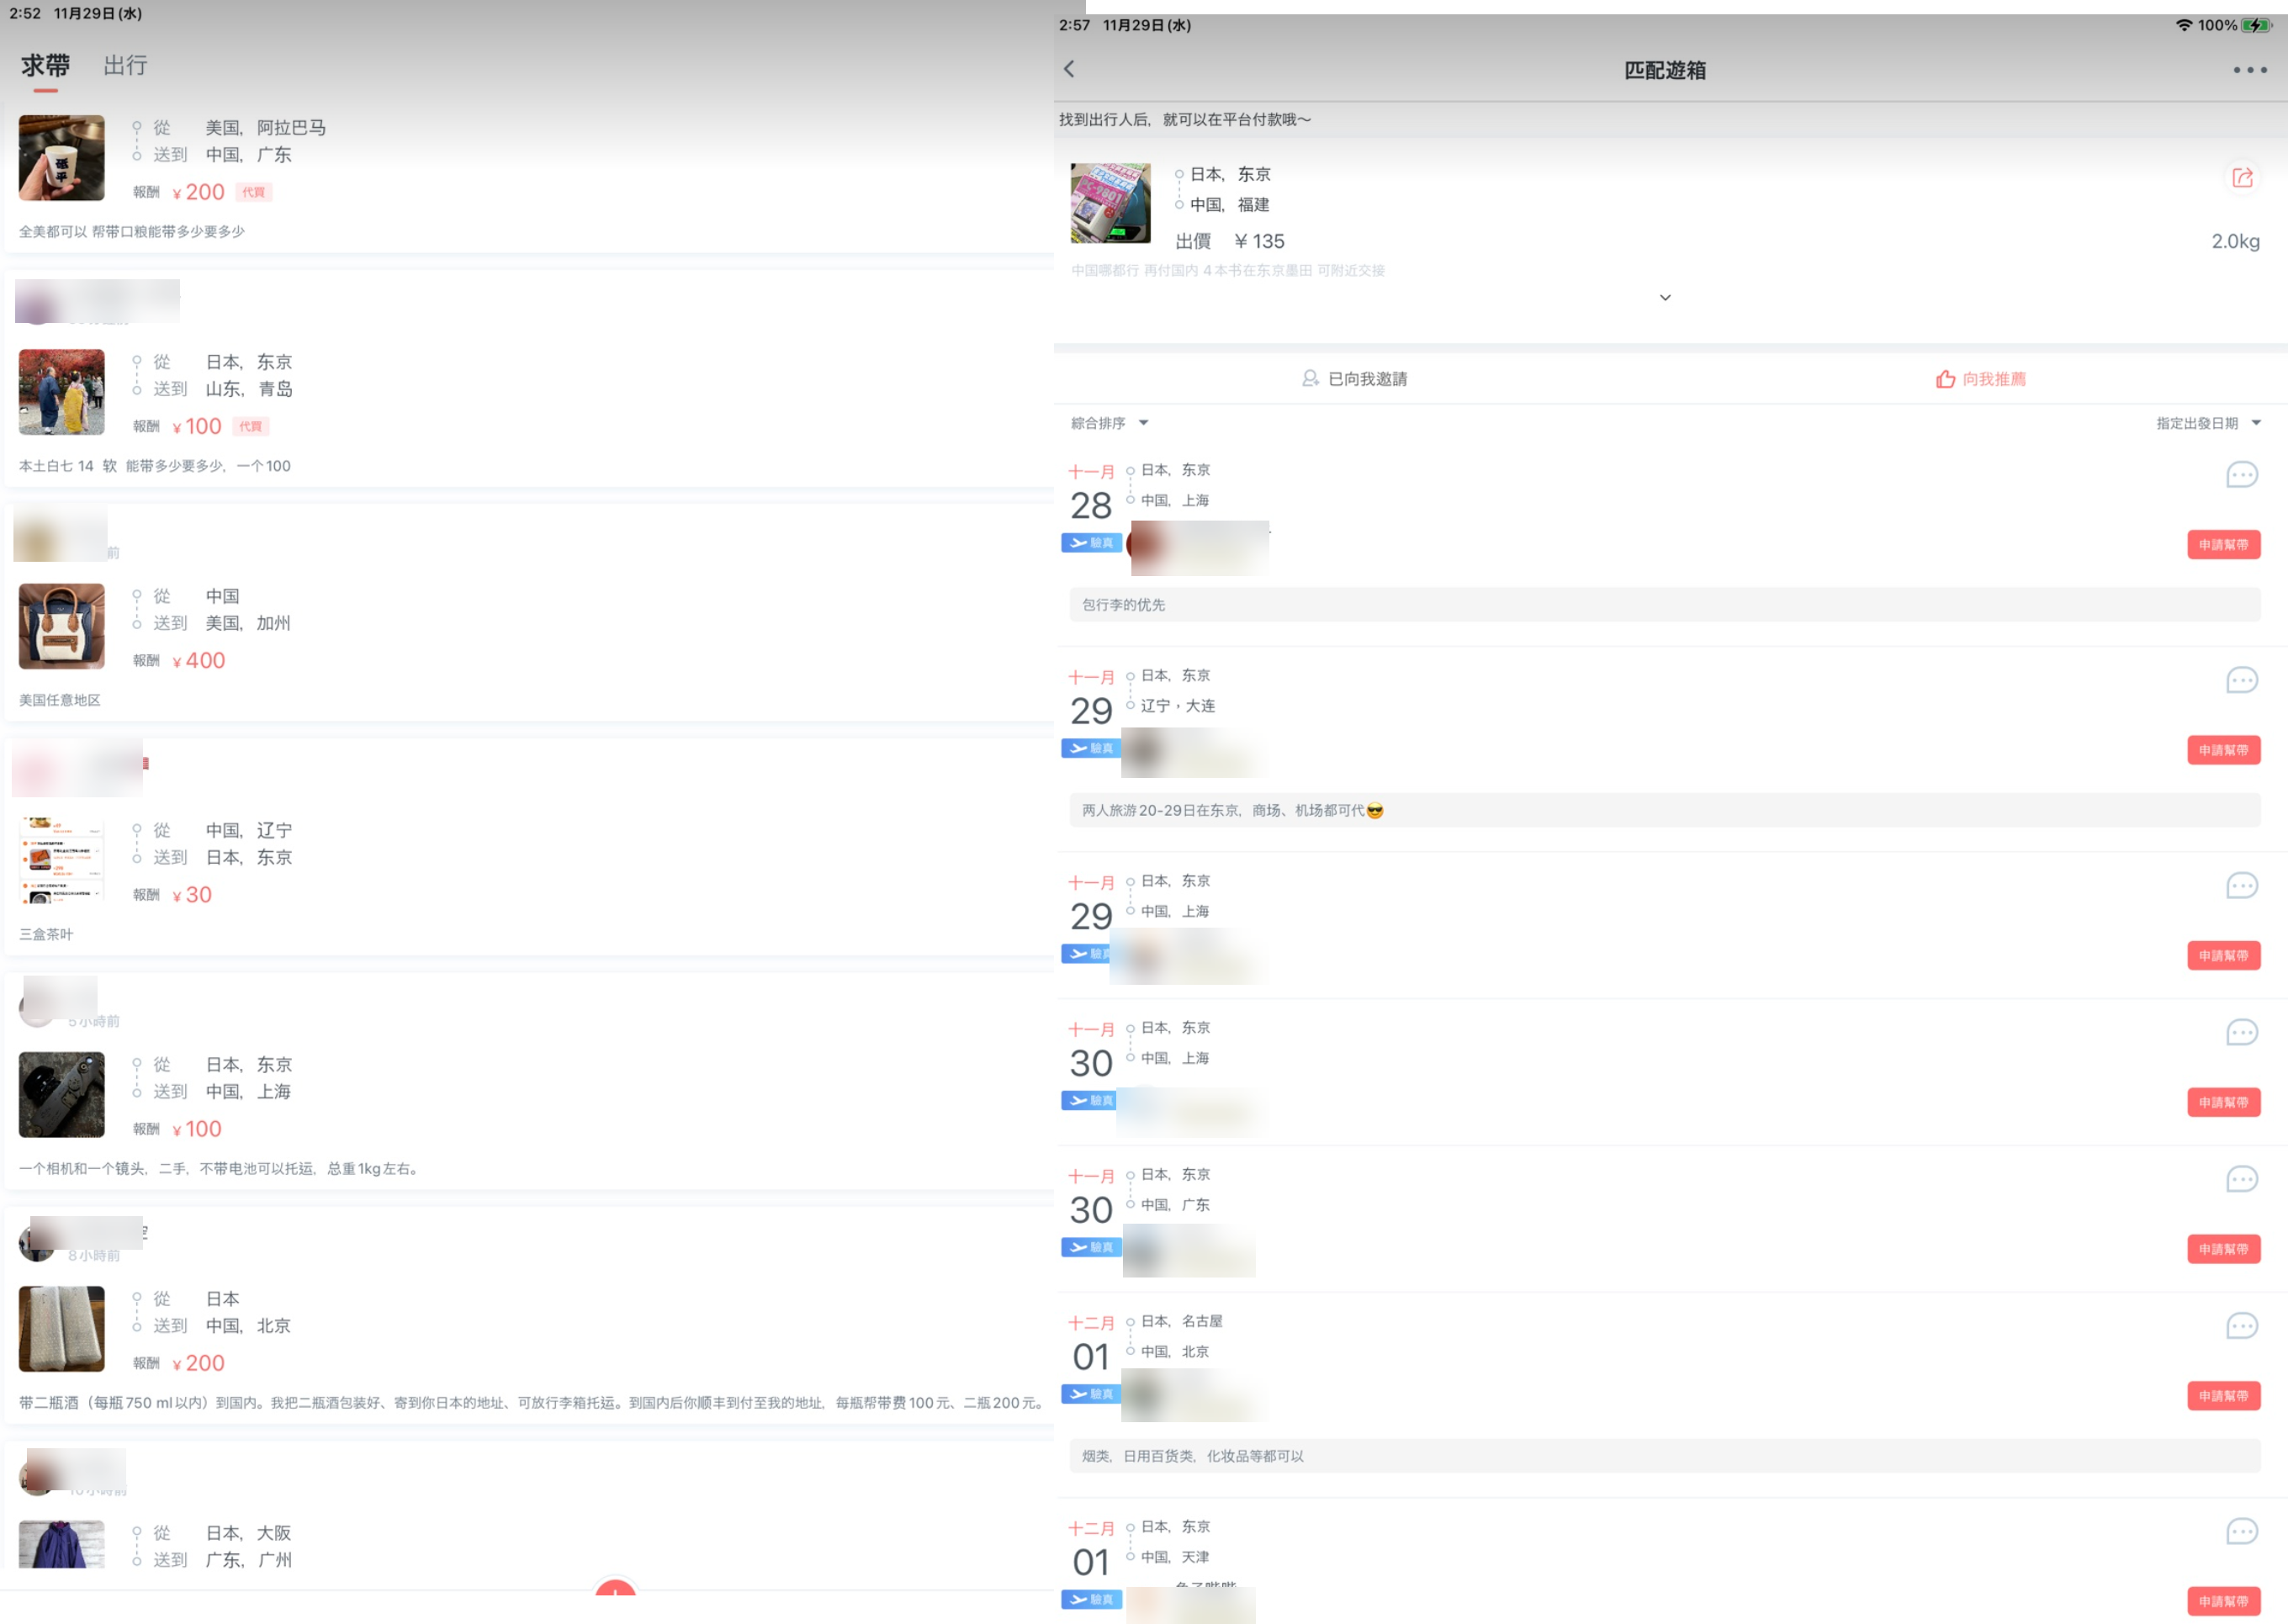
Task: Open chat for Tokyo to Tianjin trip
Action: pos(2241,1532)
